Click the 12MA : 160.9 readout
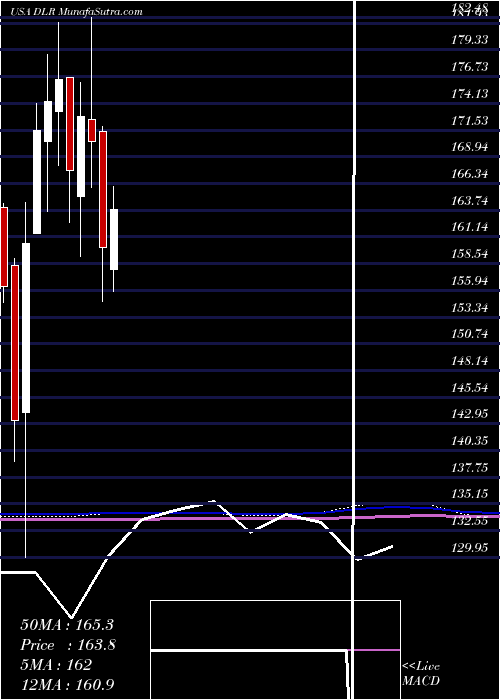500x700 pixels. [x=69, y=684]
